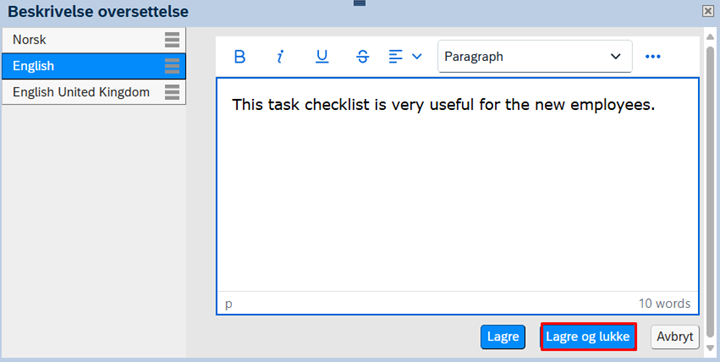Toggle Italic formatting icon
The width and height of the screenshot is (720, 362).
(280, 57)
